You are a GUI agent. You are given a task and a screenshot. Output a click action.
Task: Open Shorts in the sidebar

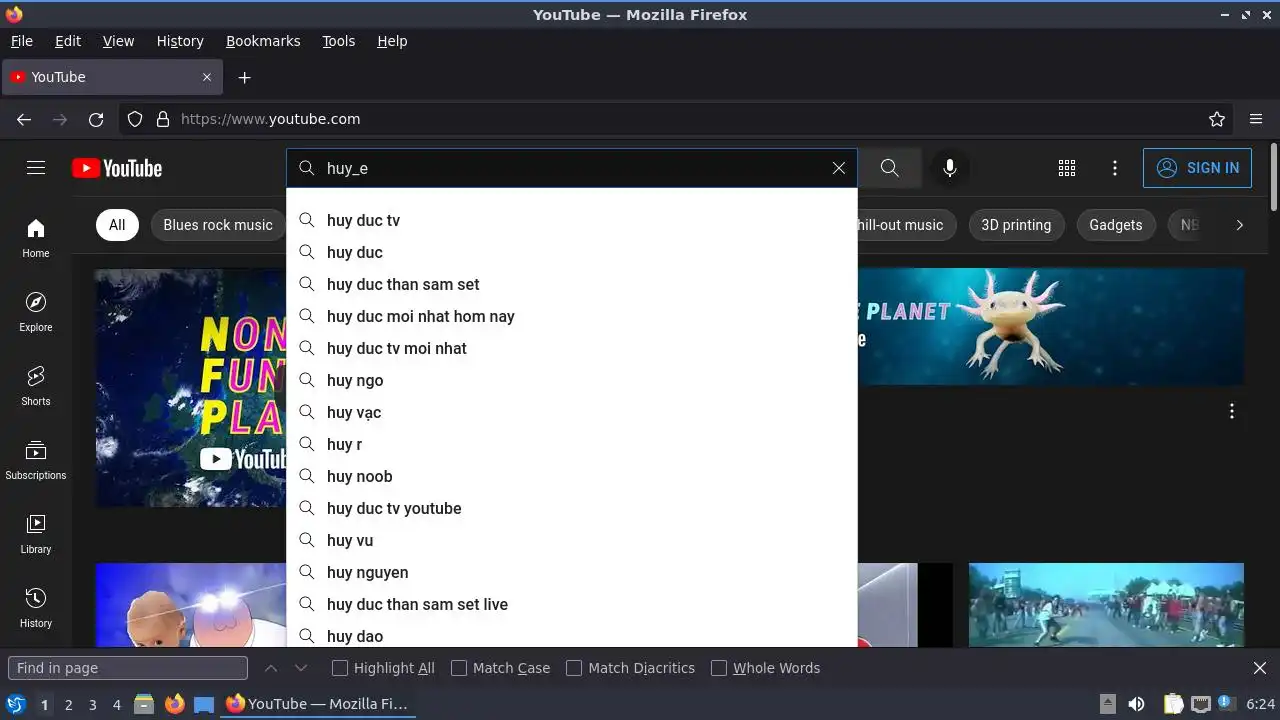coord(36,386)
